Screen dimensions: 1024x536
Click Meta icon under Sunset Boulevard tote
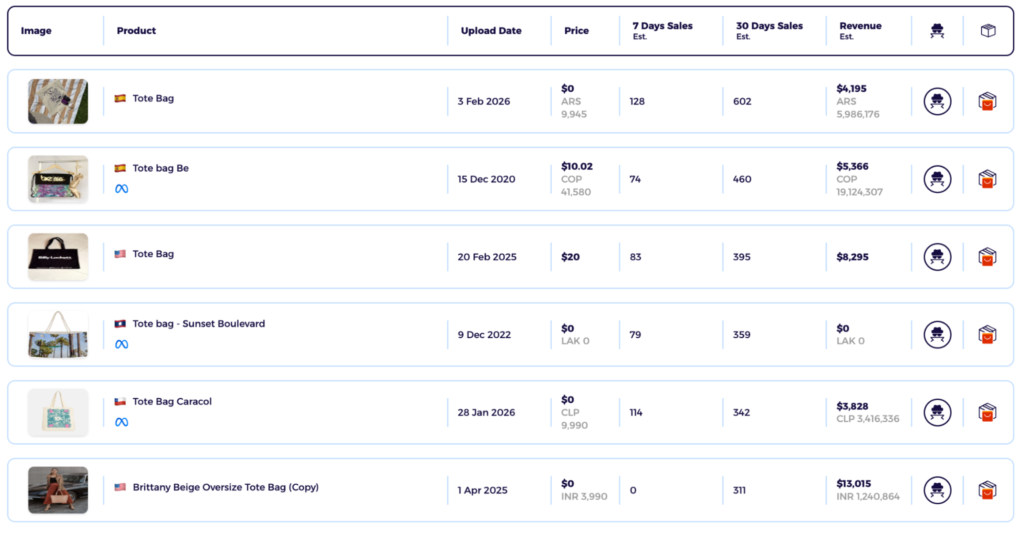pyautogui.click(x=121, y=344)
